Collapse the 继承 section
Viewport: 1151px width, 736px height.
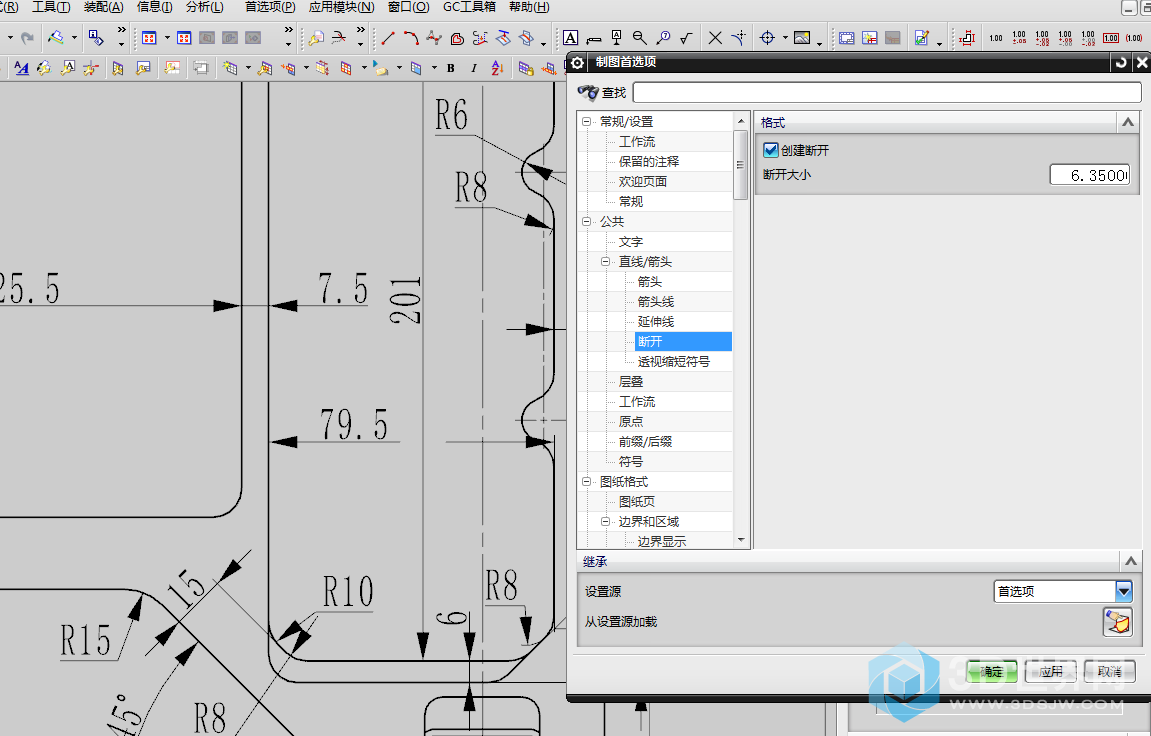[1130, 561]
